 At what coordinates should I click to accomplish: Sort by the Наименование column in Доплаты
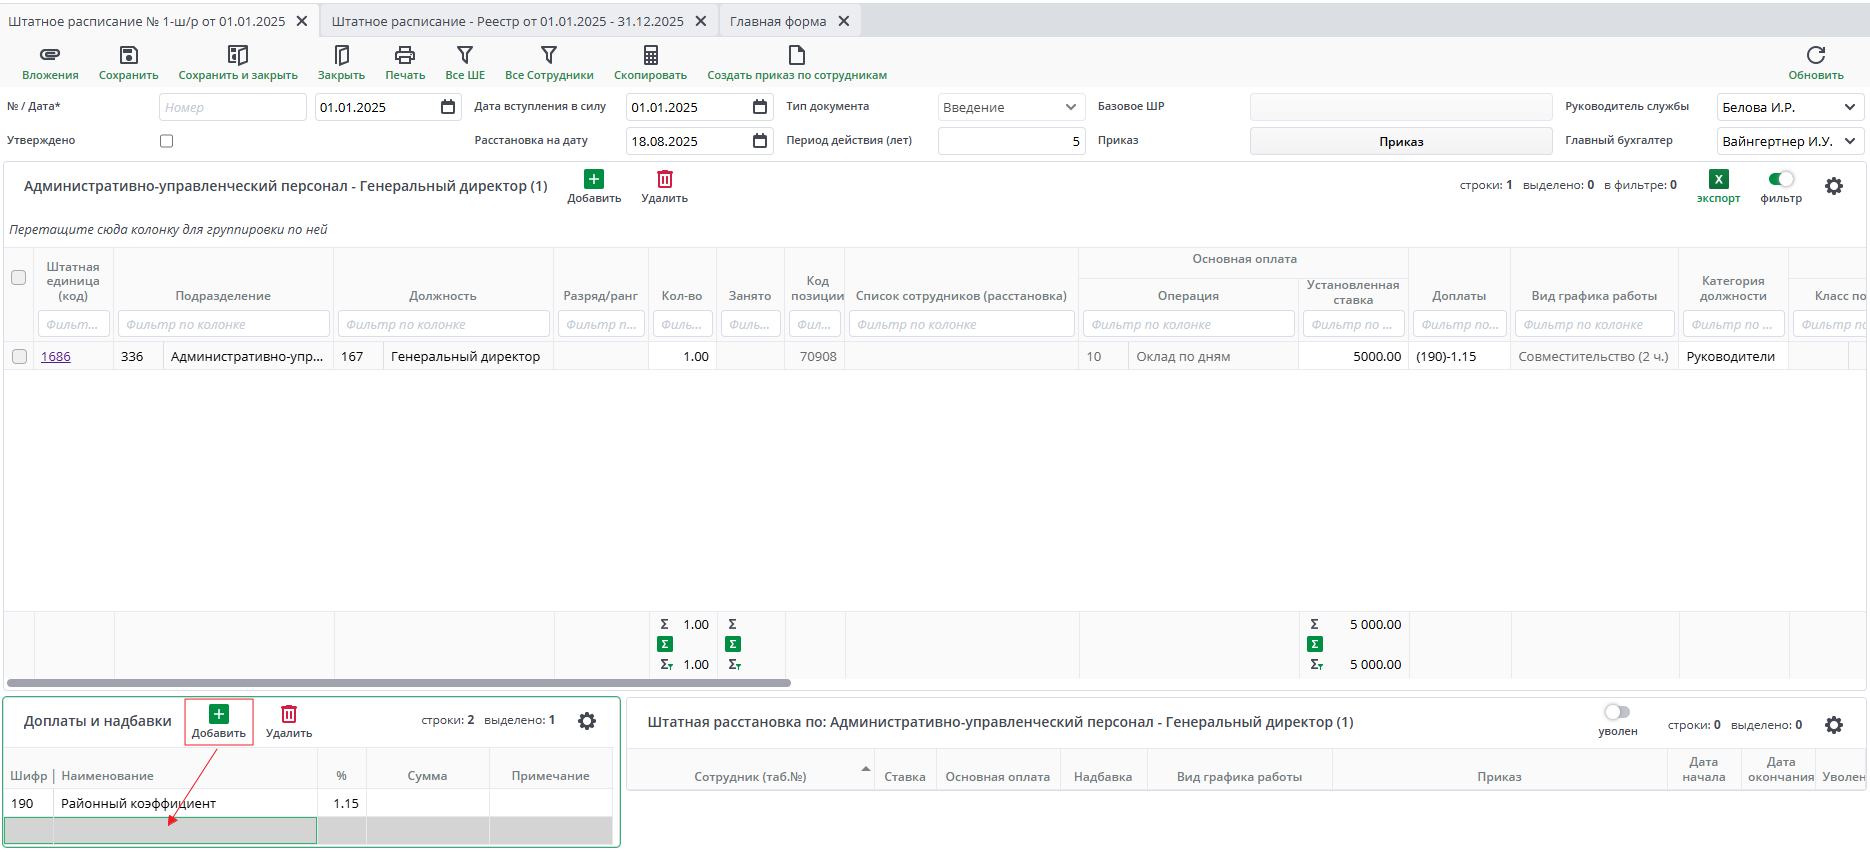[107, 776]
